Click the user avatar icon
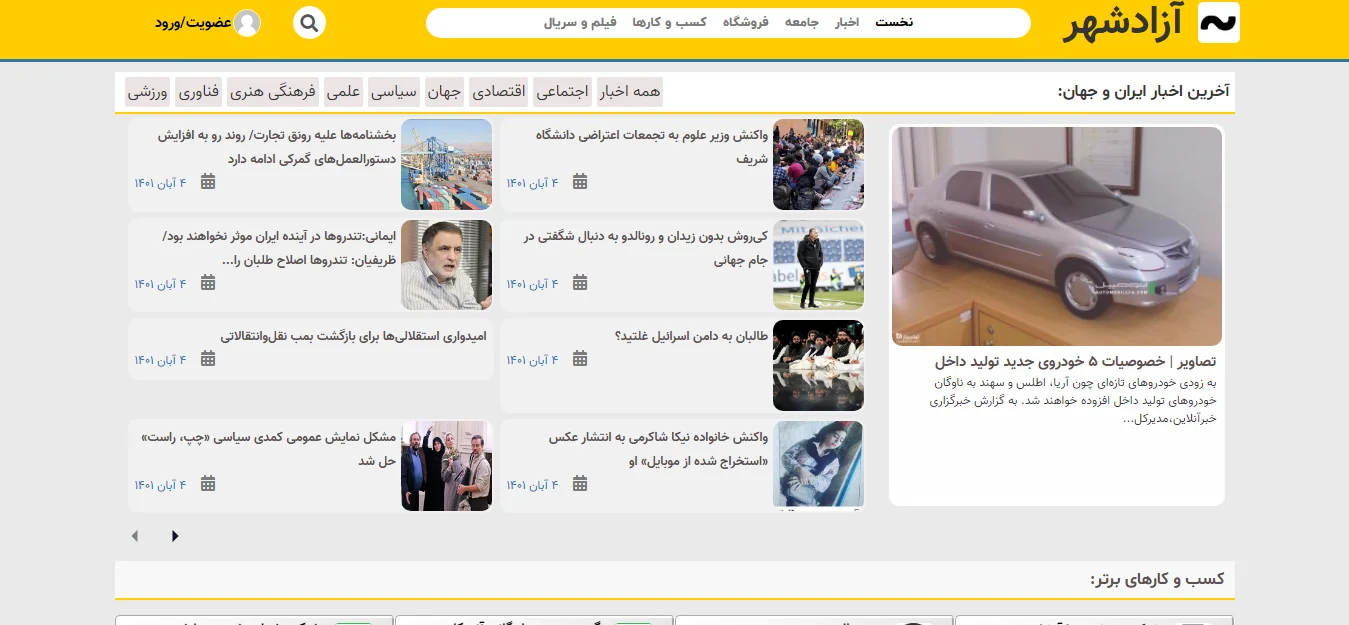Screen dimensions: 1349x625 (247, 22)
